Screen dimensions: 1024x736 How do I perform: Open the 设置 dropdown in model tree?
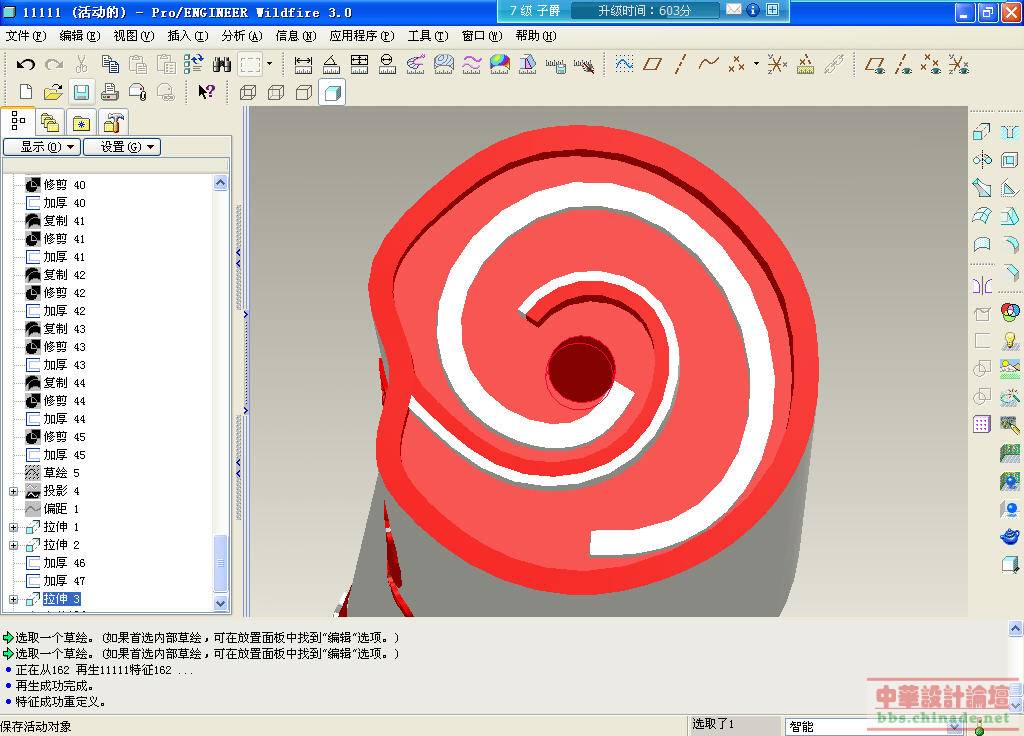122,147
